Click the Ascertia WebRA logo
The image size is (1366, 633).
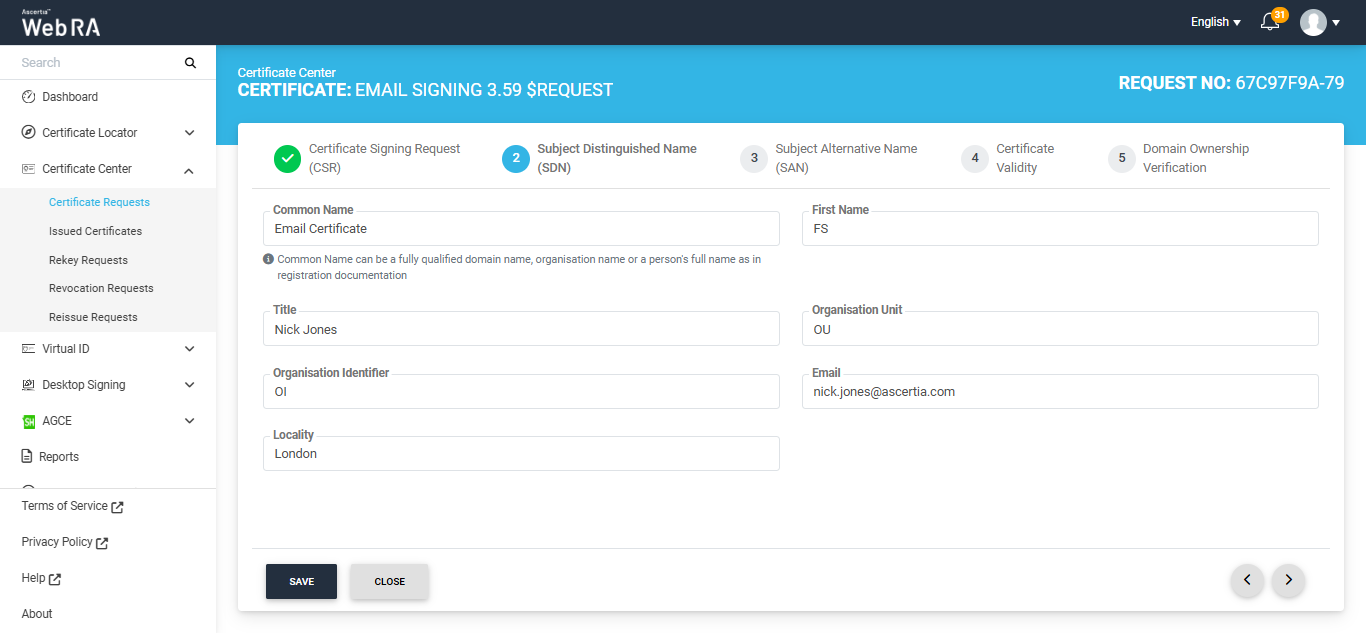click(x=61, y=23)
